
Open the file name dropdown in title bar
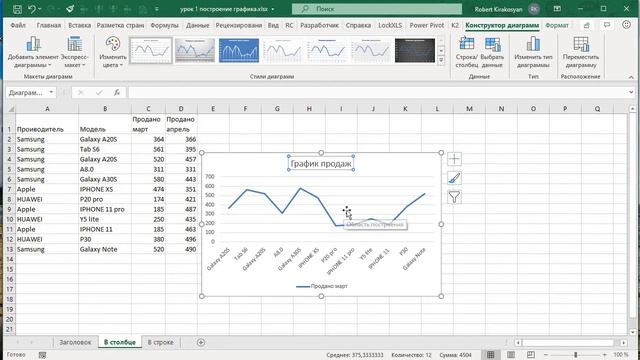(x=273, y=9)
